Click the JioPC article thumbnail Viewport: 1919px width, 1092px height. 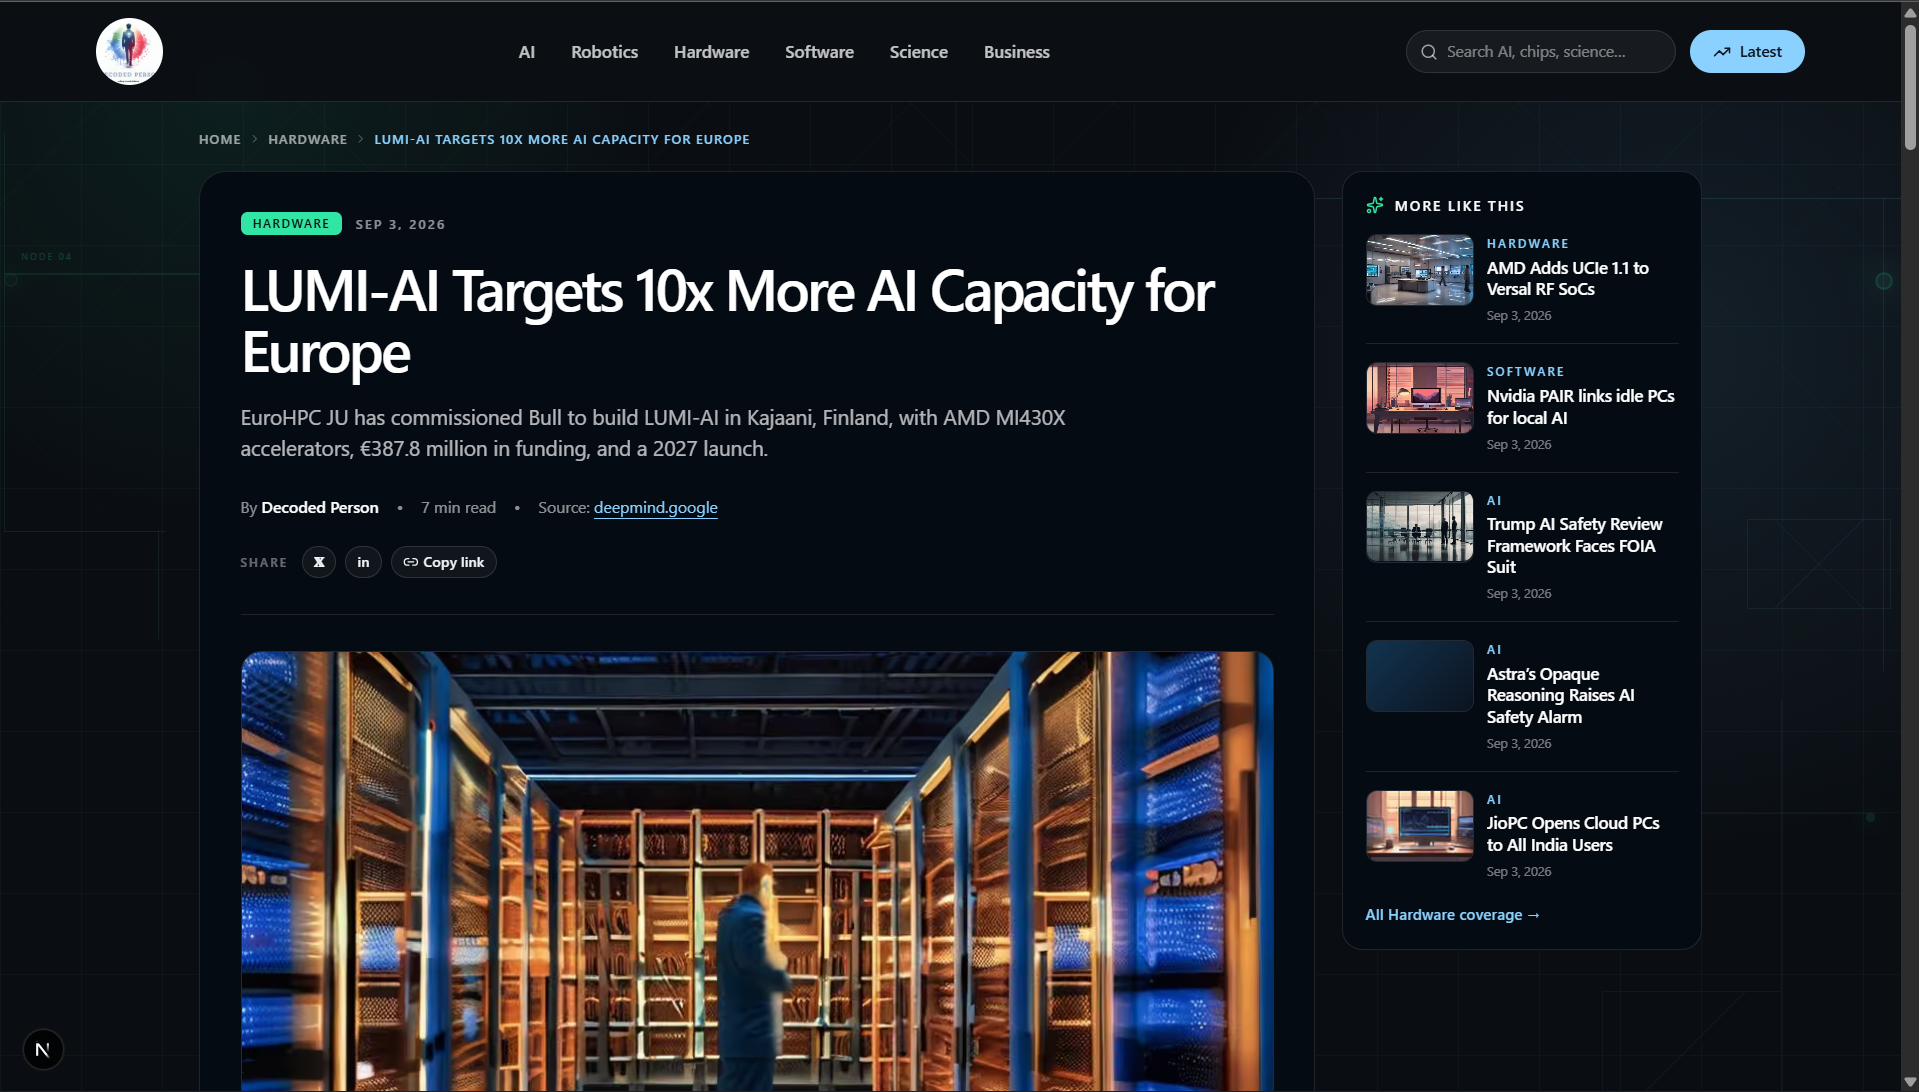(1420, 826)
